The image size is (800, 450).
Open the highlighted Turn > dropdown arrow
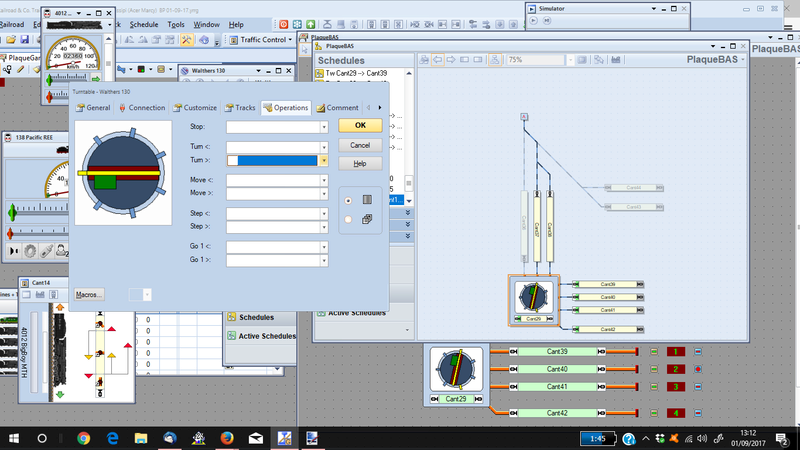point(323,161)
